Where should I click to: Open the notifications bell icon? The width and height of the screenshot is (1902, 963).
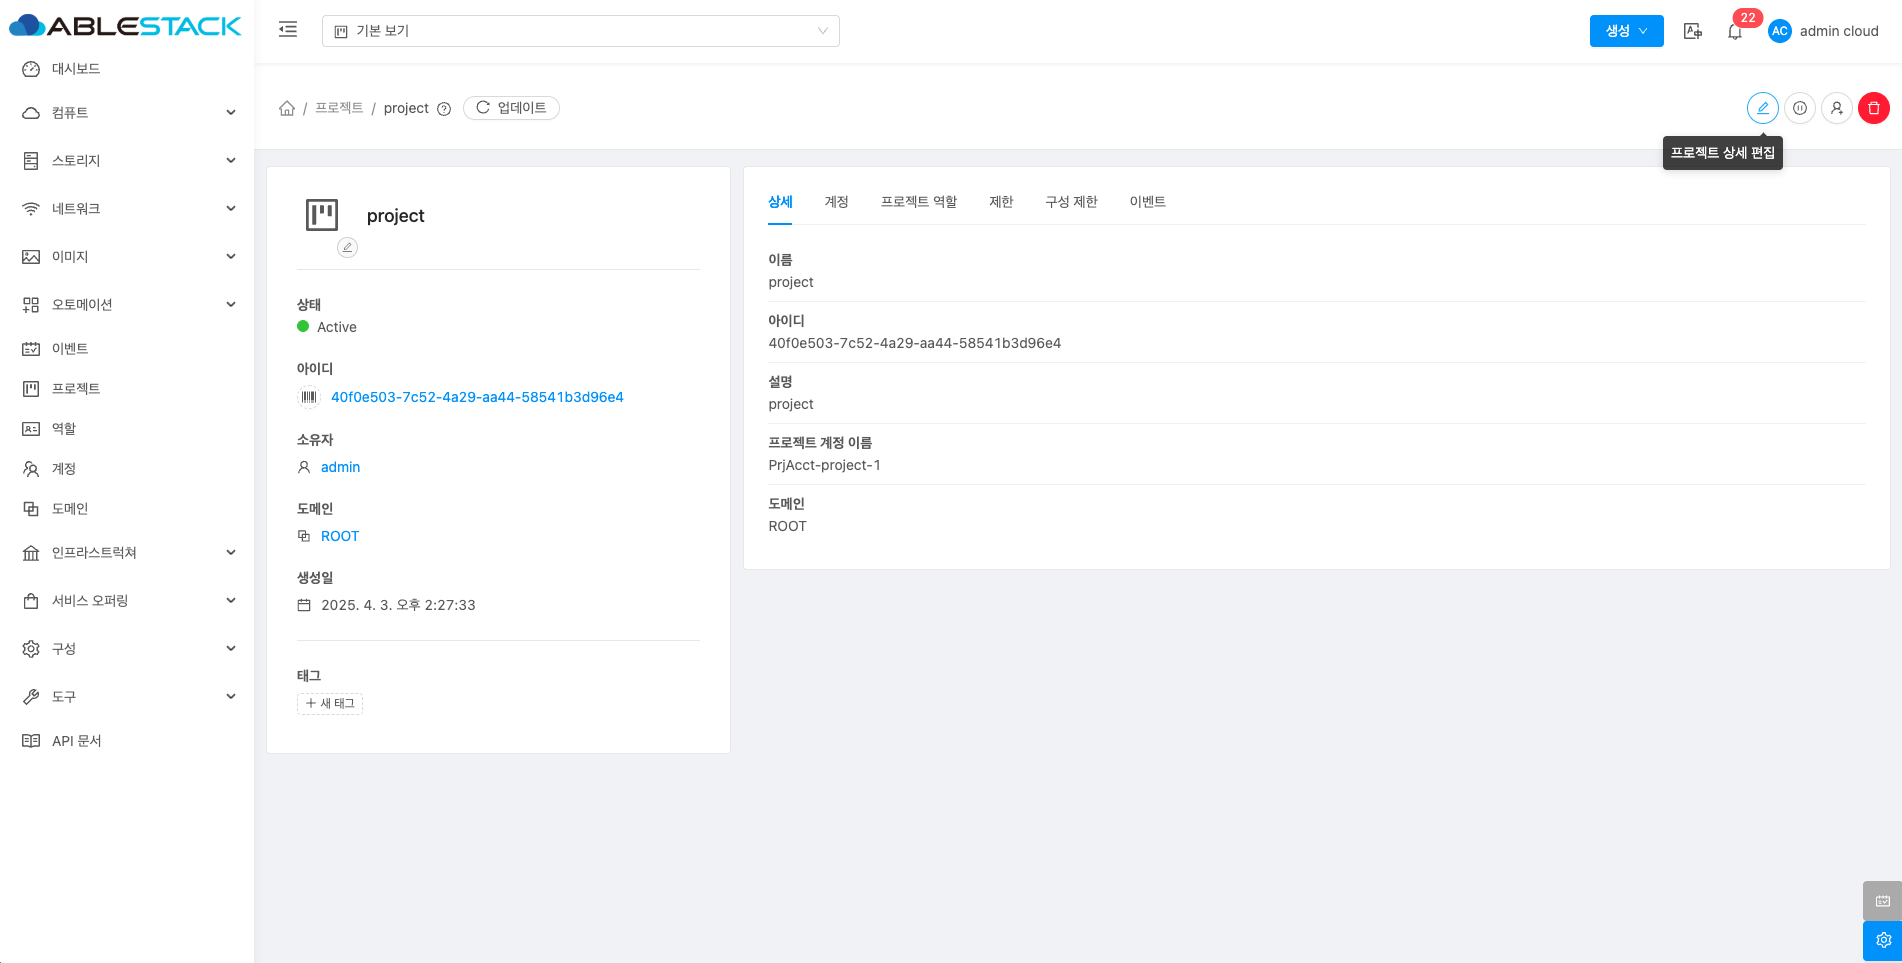[1735, 32]
